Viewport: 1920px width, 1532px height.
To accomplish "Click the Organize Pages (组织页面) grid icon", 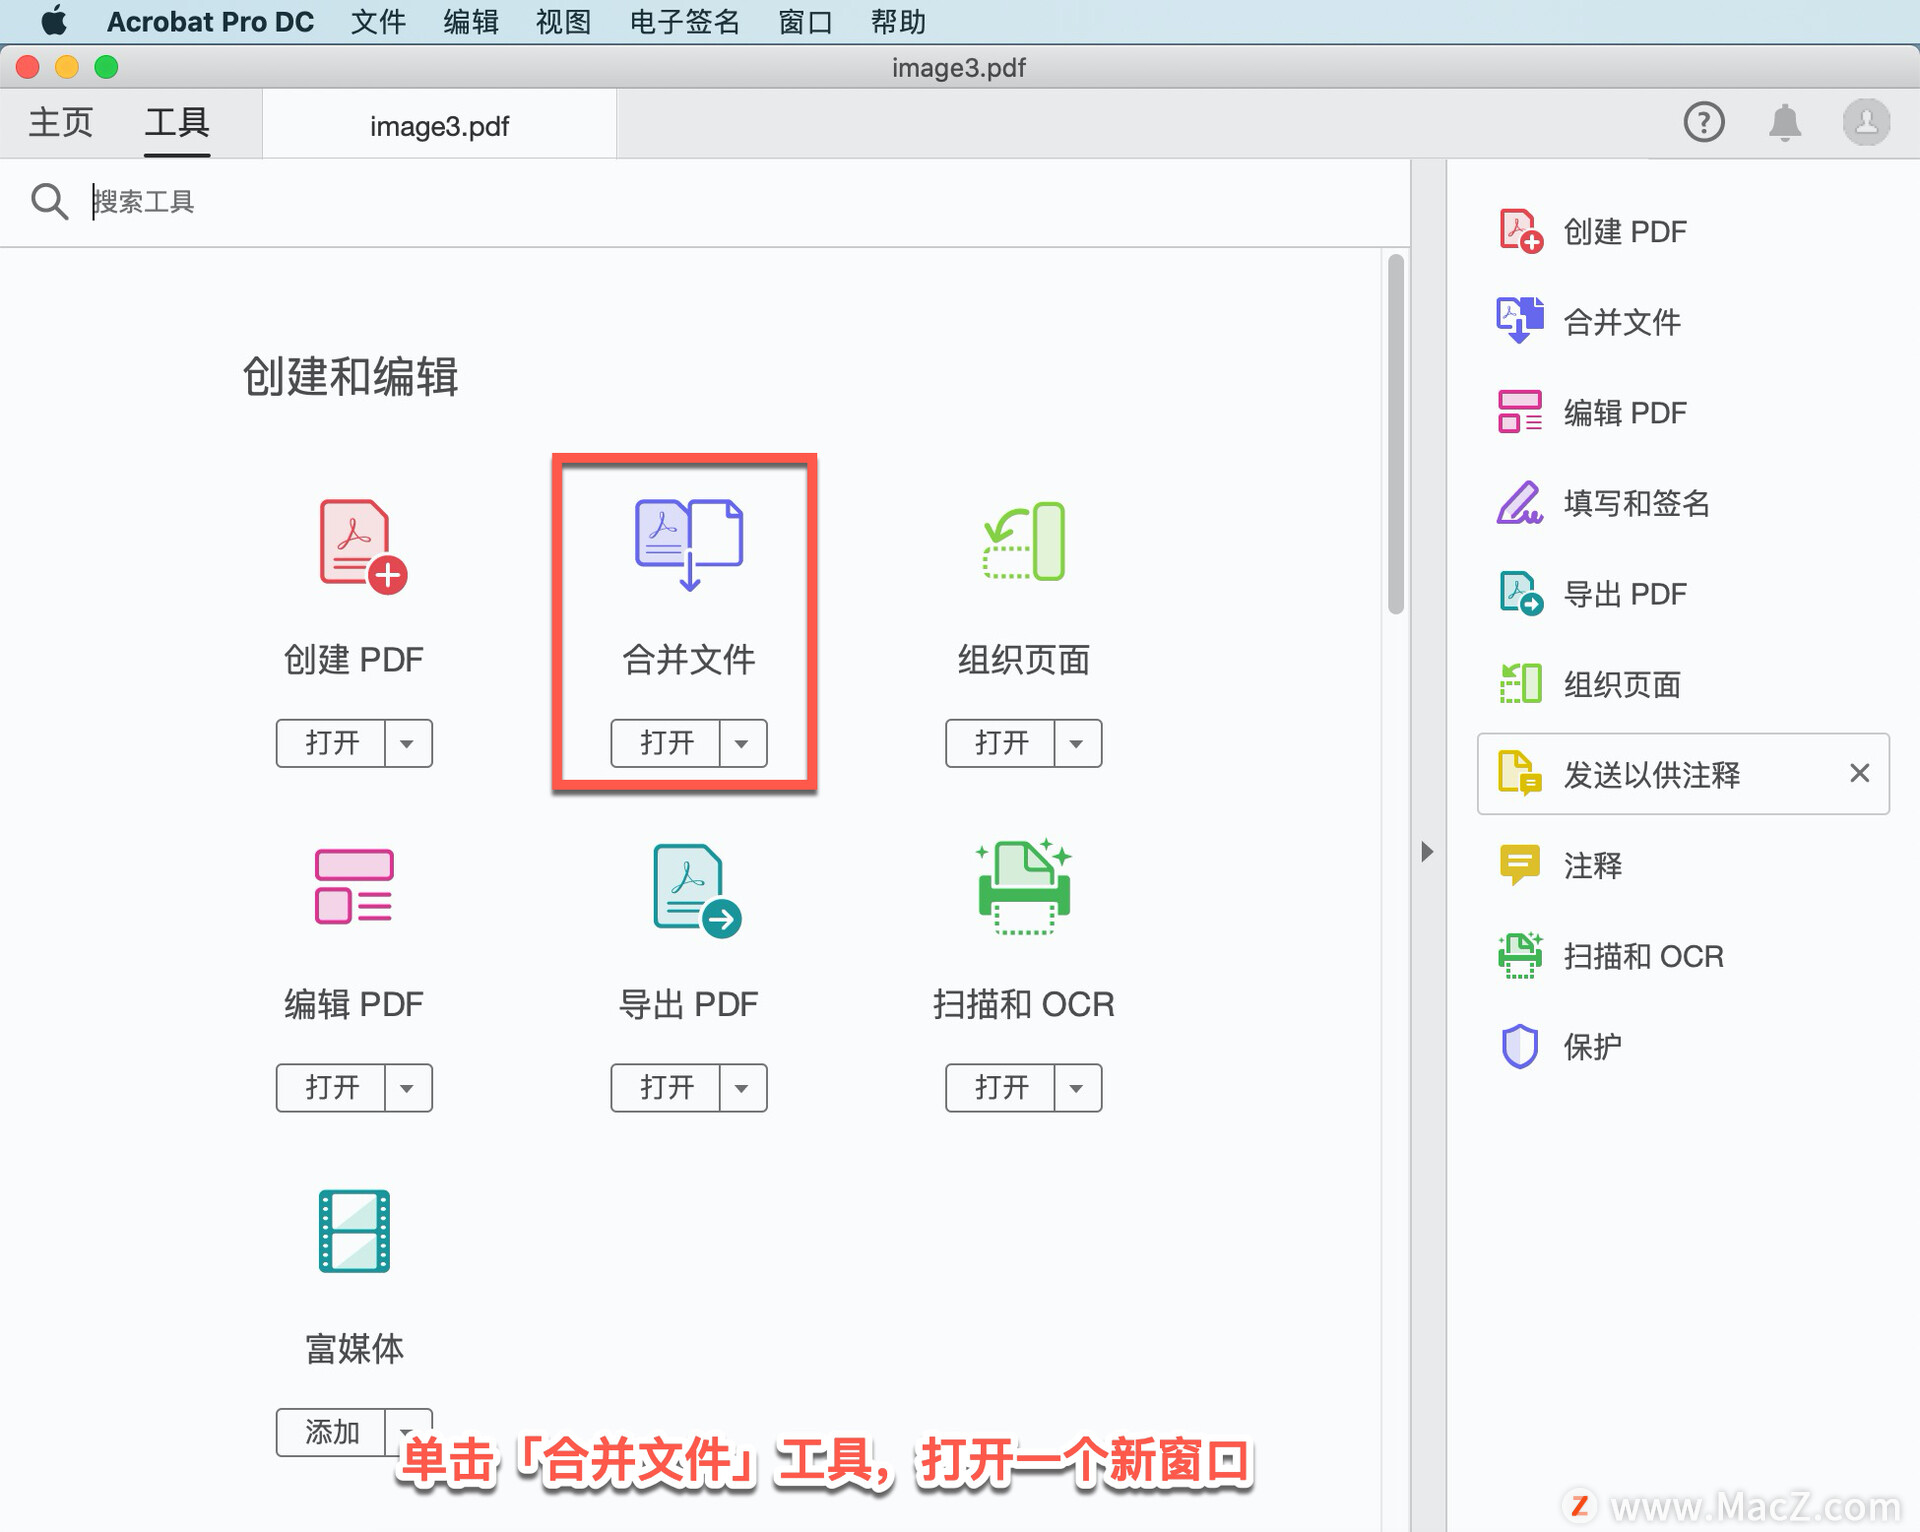I will 1023,541.
